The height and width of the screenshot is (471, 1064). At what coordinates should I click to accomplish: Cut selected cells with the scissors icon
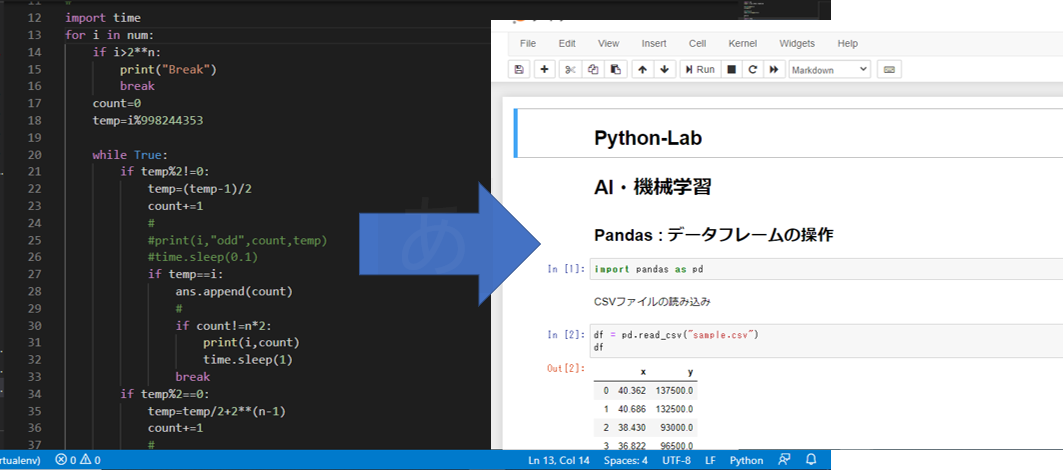569,69
